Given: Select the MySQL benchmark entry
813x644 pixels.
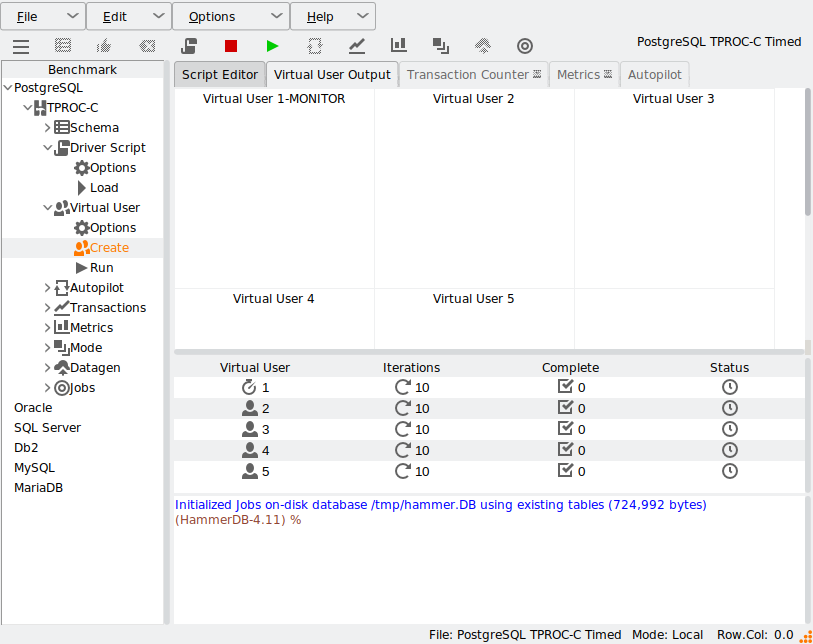Looking at the screenshot, I should (x=34, y=468).
